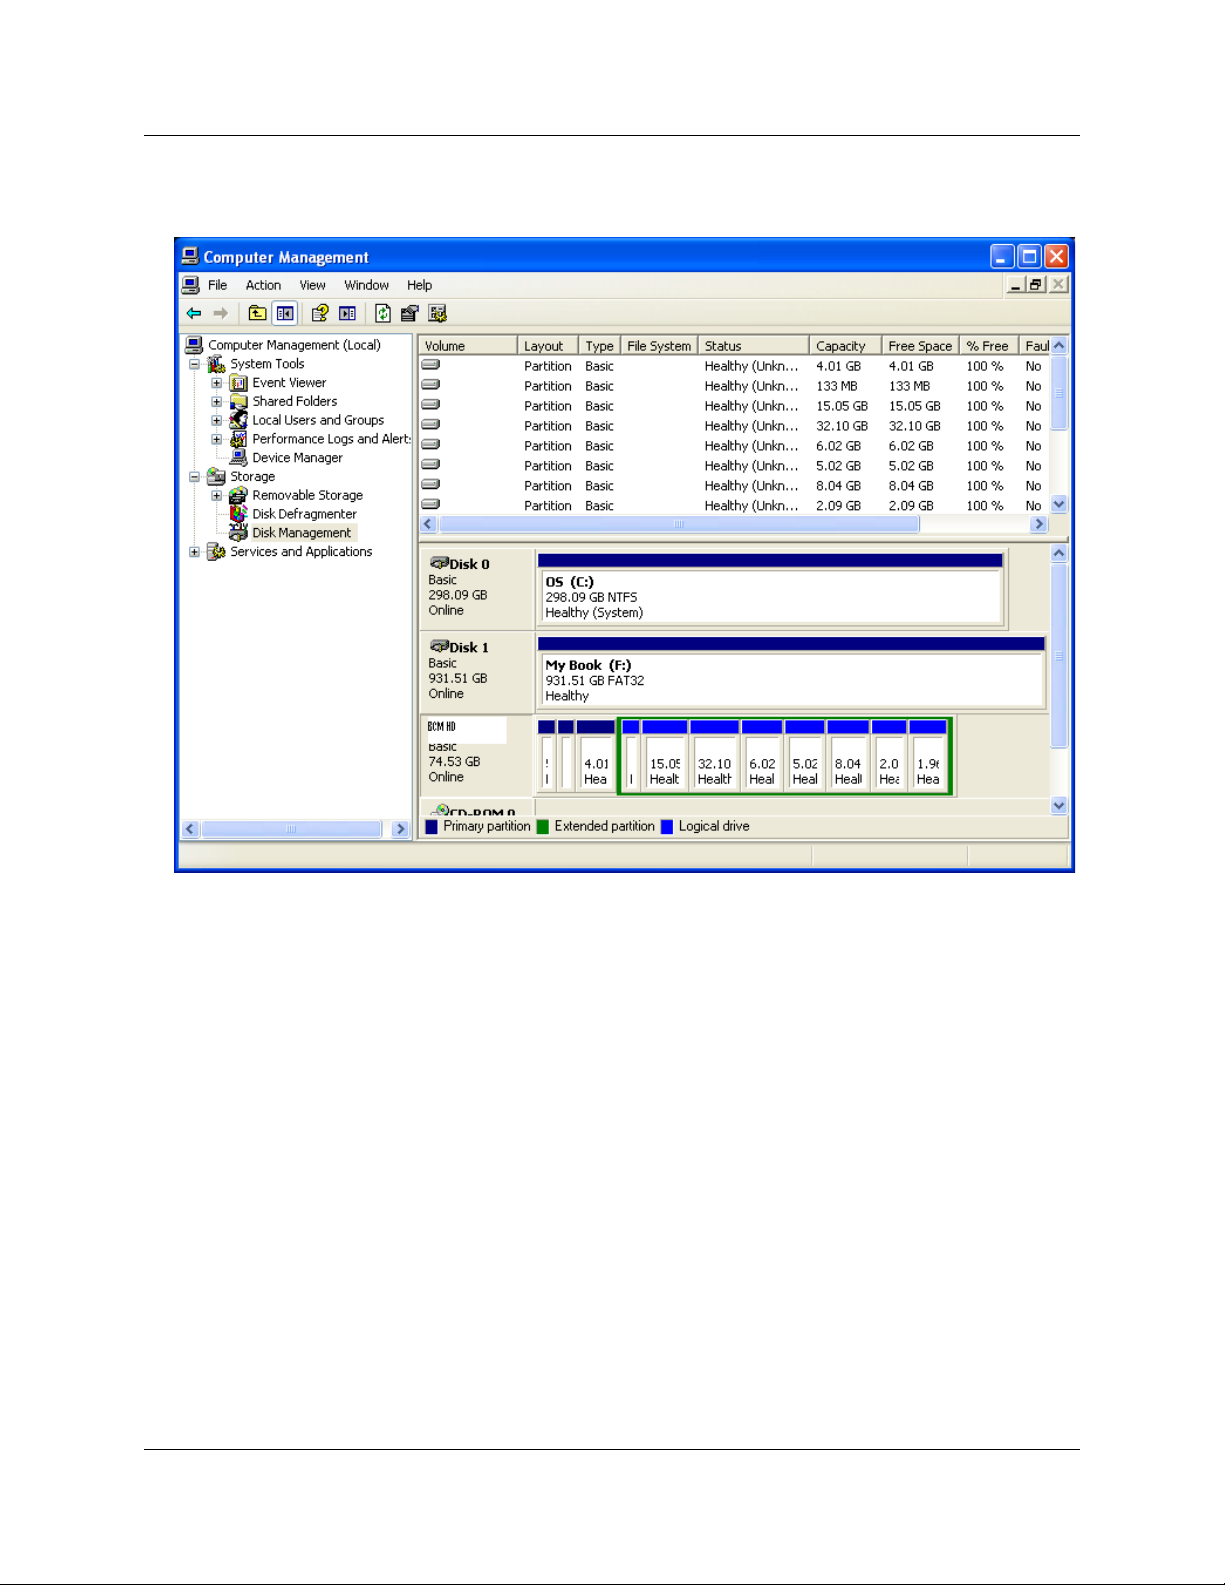The height and width of the screenshot is (1585, 1225).
Task: Click the Refresh toolbar icon
Action: tap(383, 313)
